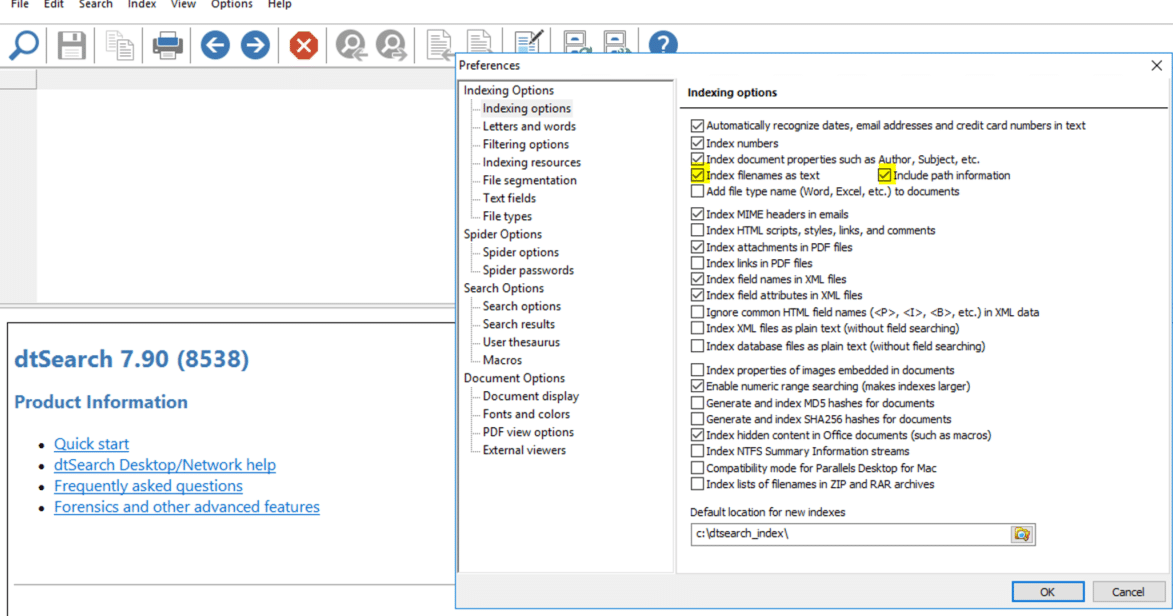This screenshot has height=616, width=1173.
Task: Open File types in the preferences tree
Action: [x=507, y=216]
